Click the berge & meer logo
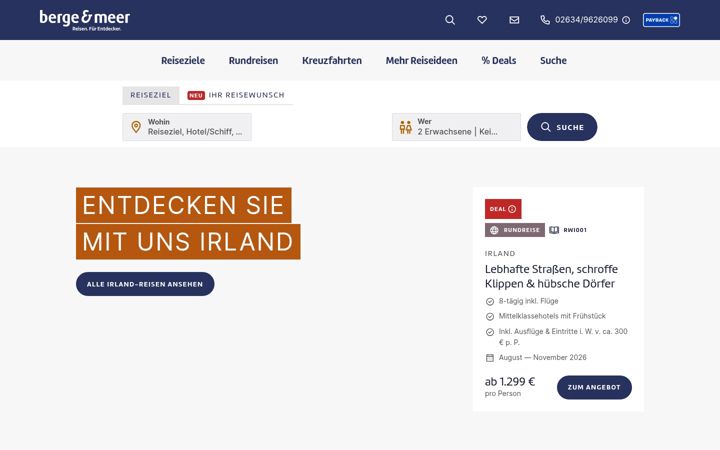The image size is (720, 450). pyautogui.click(x=84, y=20)
